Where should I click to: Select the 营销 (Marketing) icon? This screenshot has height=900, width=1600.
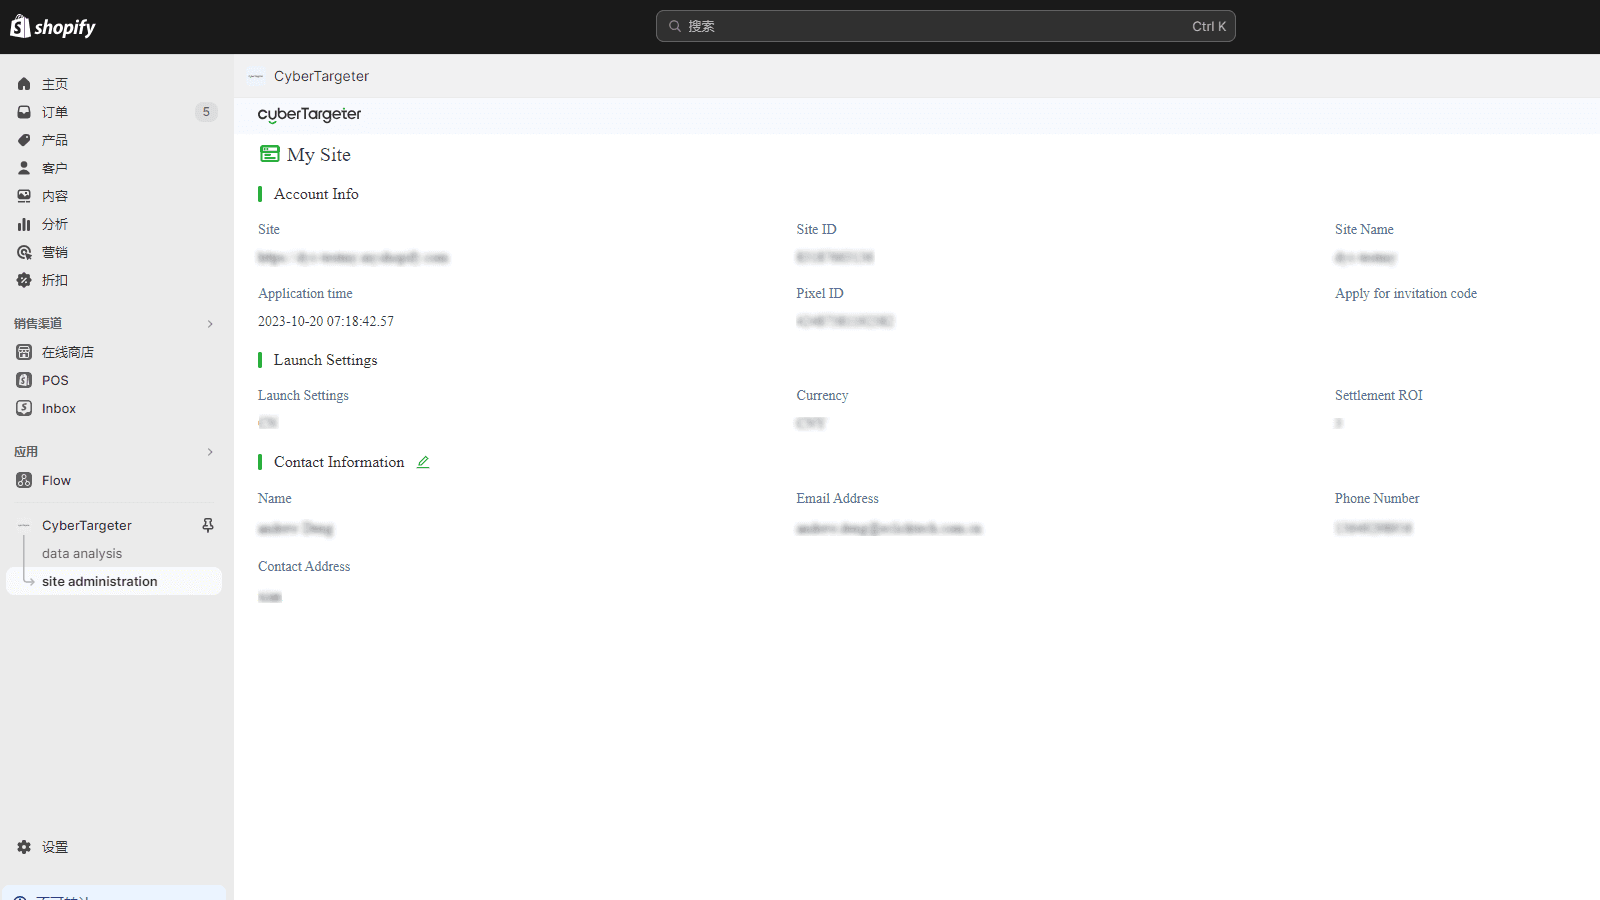click(x=24, y=252)
